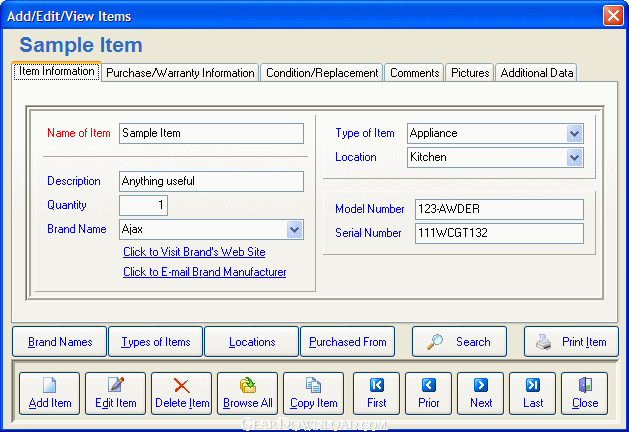Open the Brand Names list button
The width and height of the screenshot is (629, 432).
pos(60,342)
